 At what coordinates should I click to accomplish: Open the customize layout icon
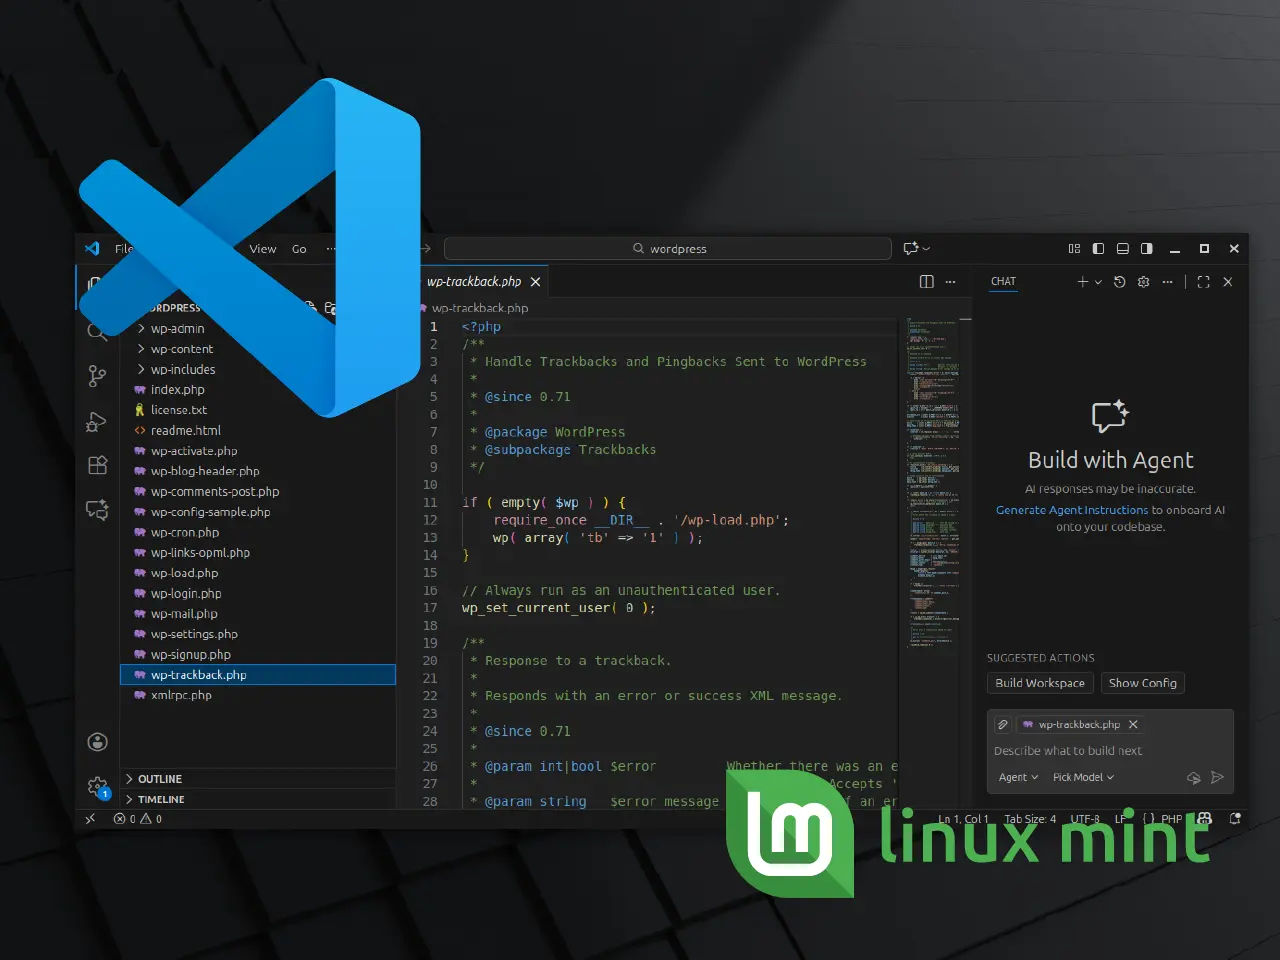[x=1074, y=249]
